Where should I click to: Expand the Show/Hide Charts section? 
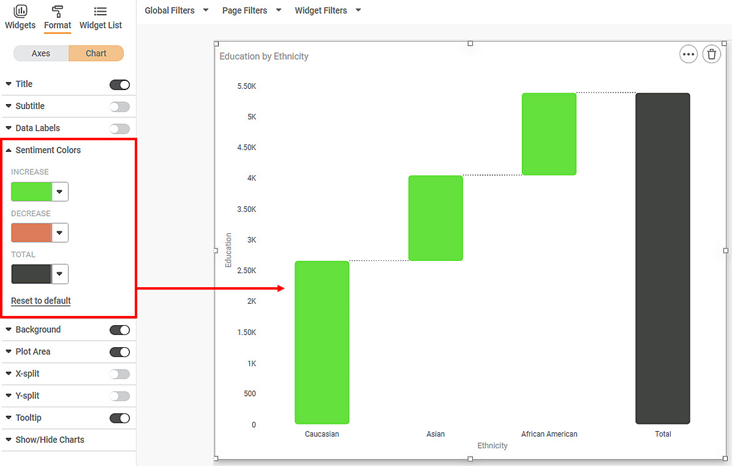tap(50, 440)
